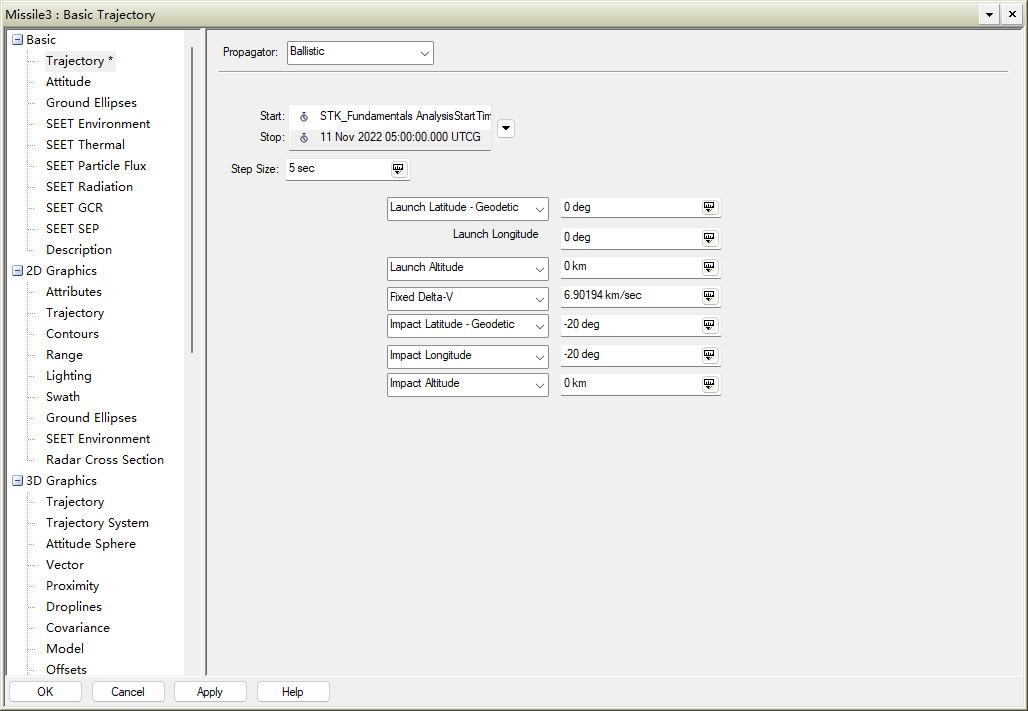Open the Step Size calculator icon
Viewport: 1028px width, 711px height.
point(398,169)
